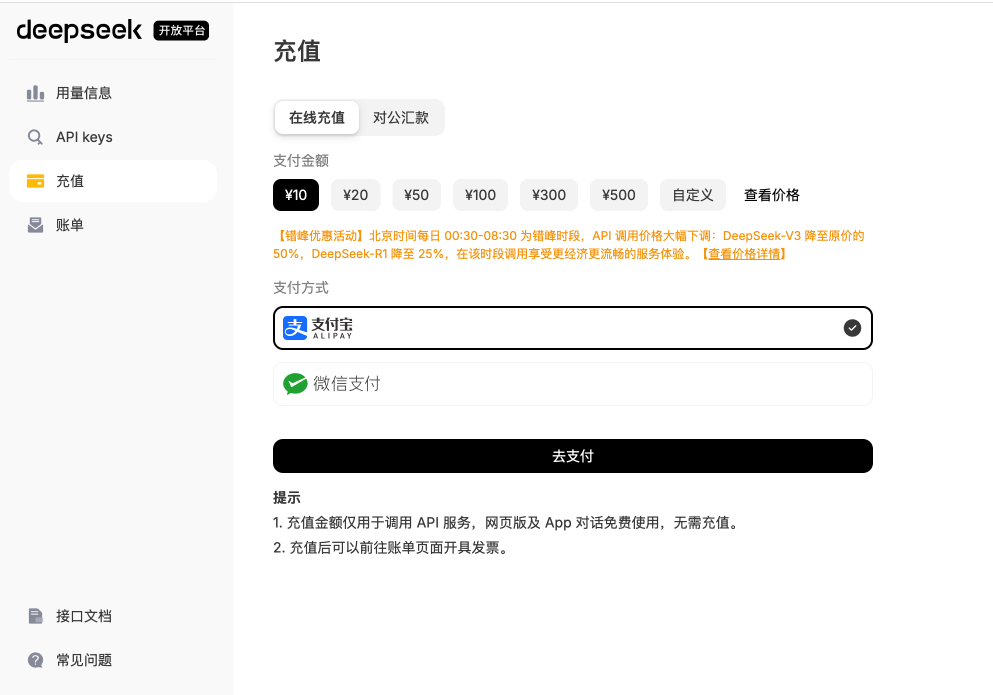Toggle the Alipay selected checkmark
993x695 pixels.
tap(852, 328)
